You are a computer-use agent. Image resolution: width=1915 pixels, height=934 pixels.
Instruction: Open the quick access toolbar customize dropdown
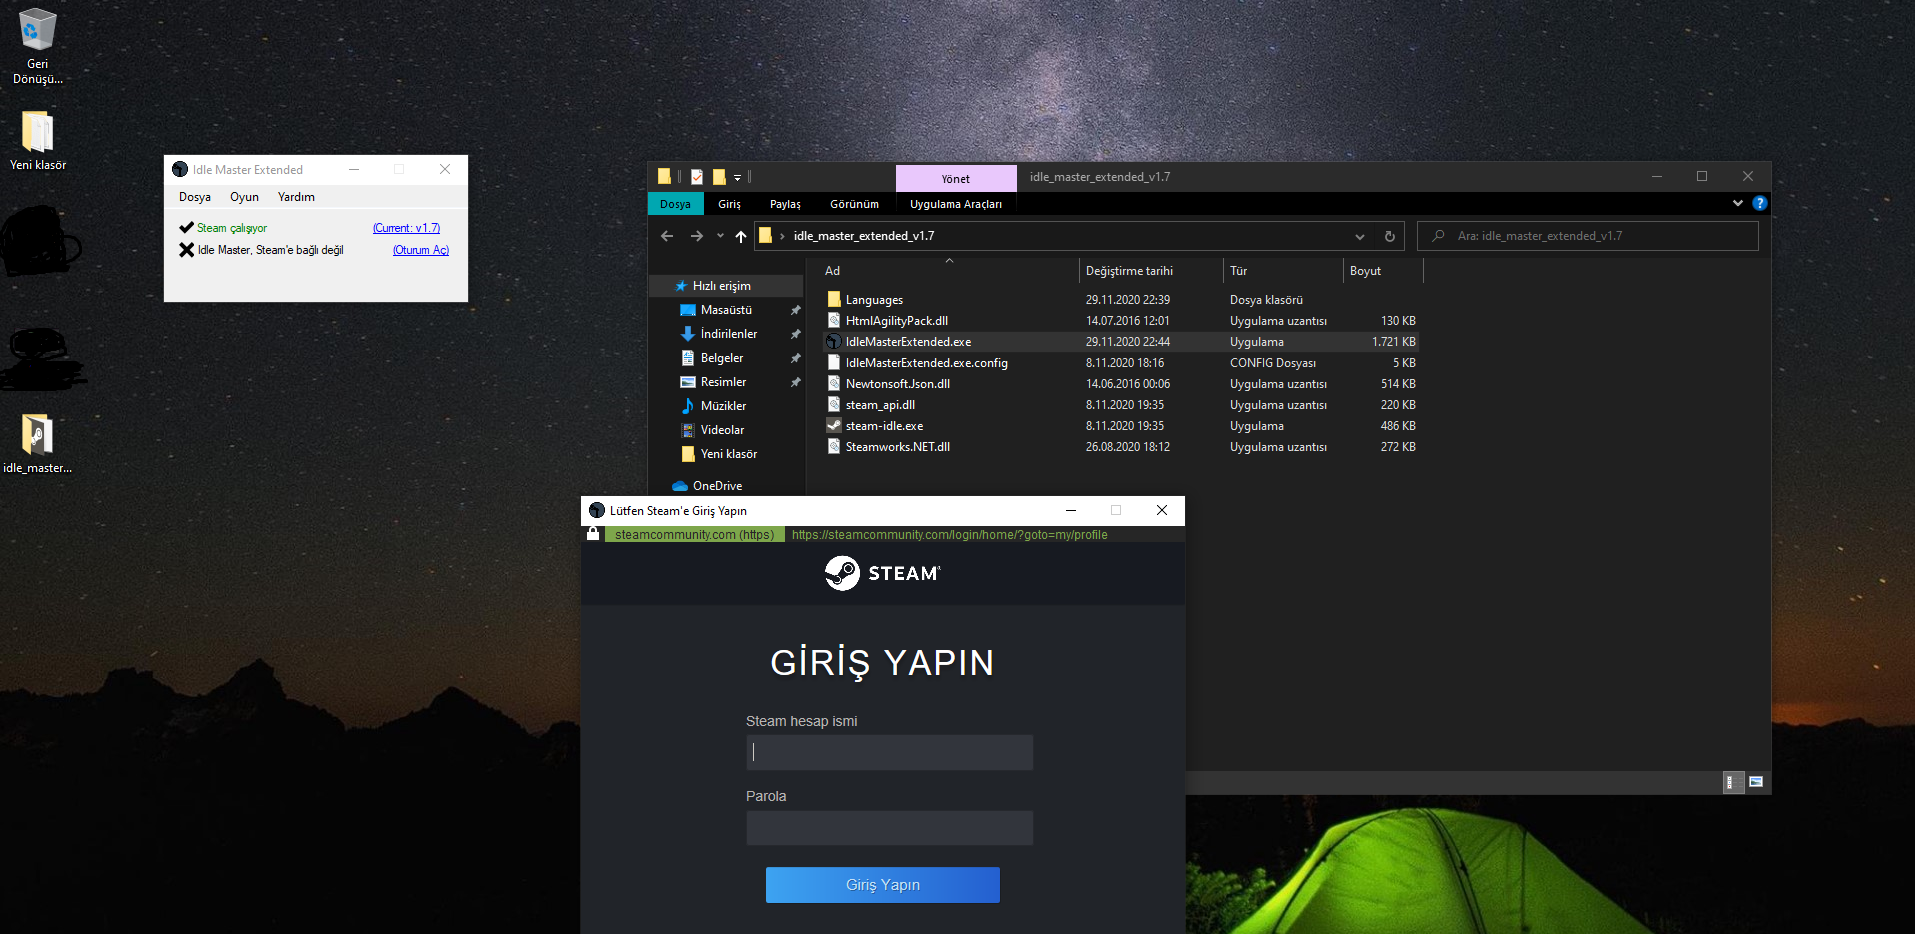pos(738,178)
